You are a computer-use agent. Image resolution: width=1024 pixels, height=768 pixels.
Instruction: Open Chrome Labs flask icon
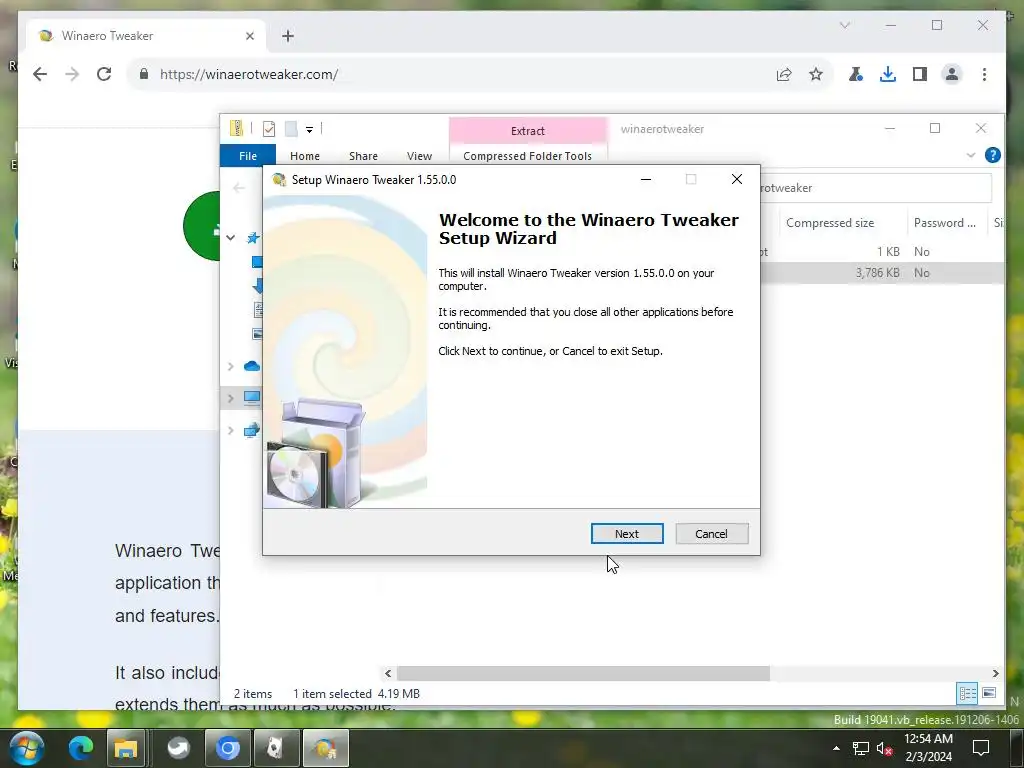pyautogui.click(x=856, y=74)
